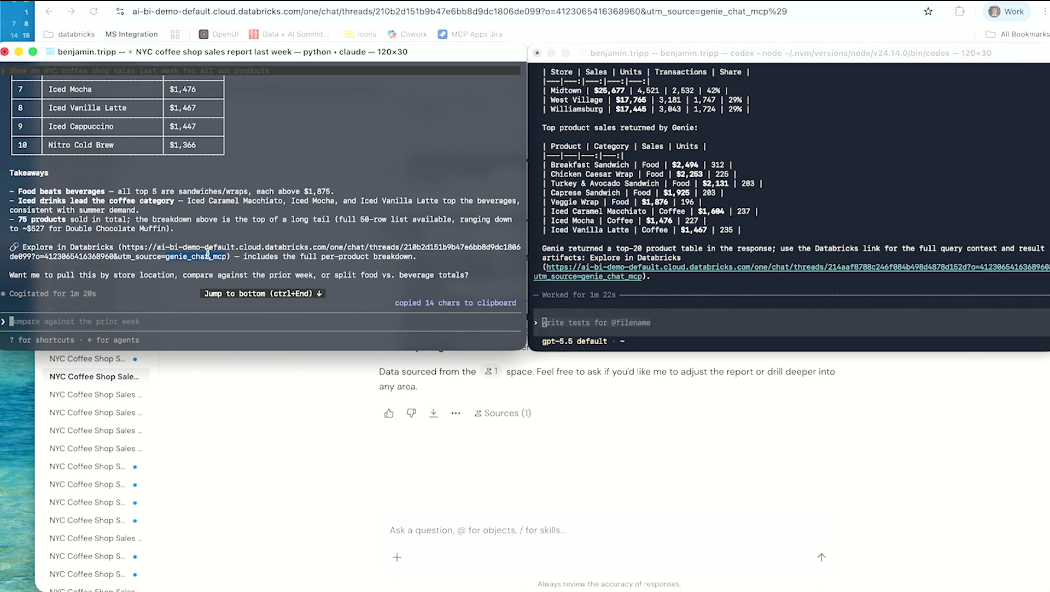Like the response with thumbs up
Screen dimensions: 1050x592
[x=389, y=413]
